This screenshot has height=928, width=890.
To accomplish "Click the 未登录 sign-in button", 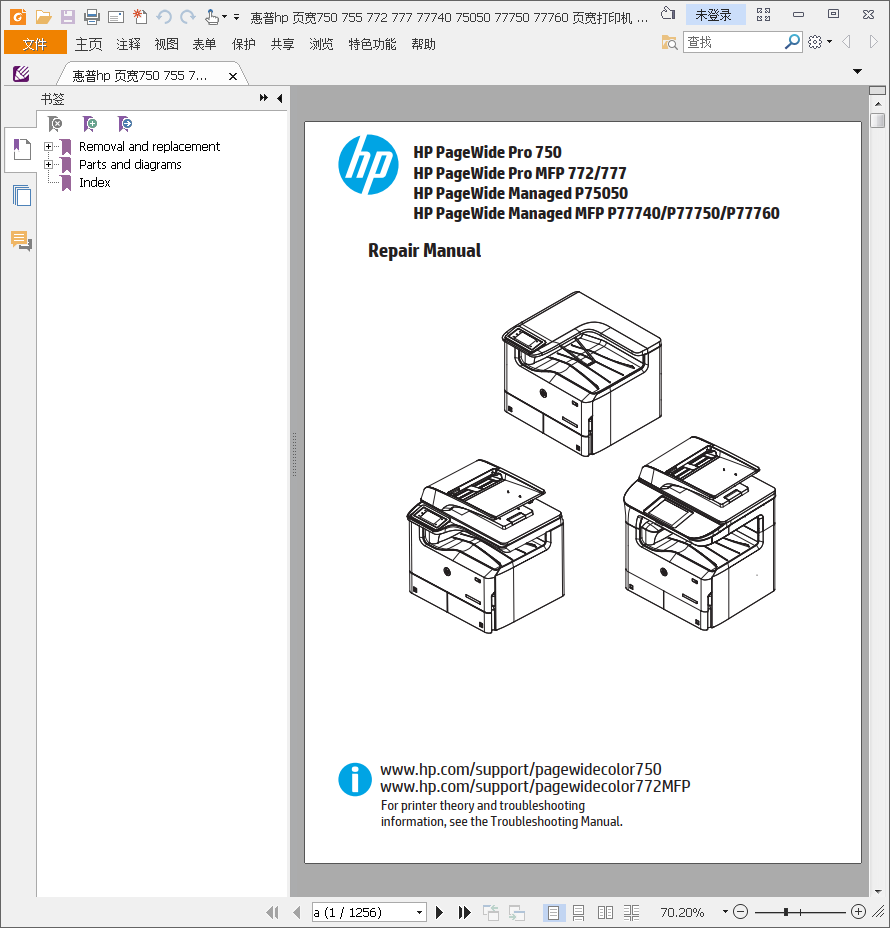I will click(x=713, y=15).
